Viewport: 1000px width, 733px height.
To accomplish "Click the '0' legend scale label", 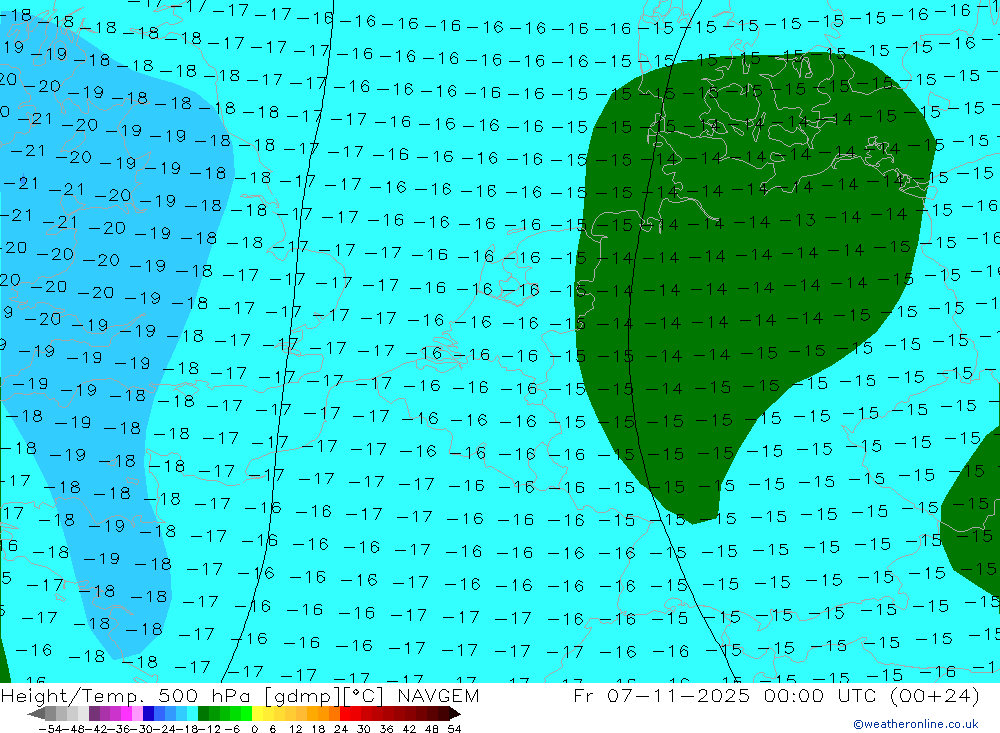I will 254,729.
